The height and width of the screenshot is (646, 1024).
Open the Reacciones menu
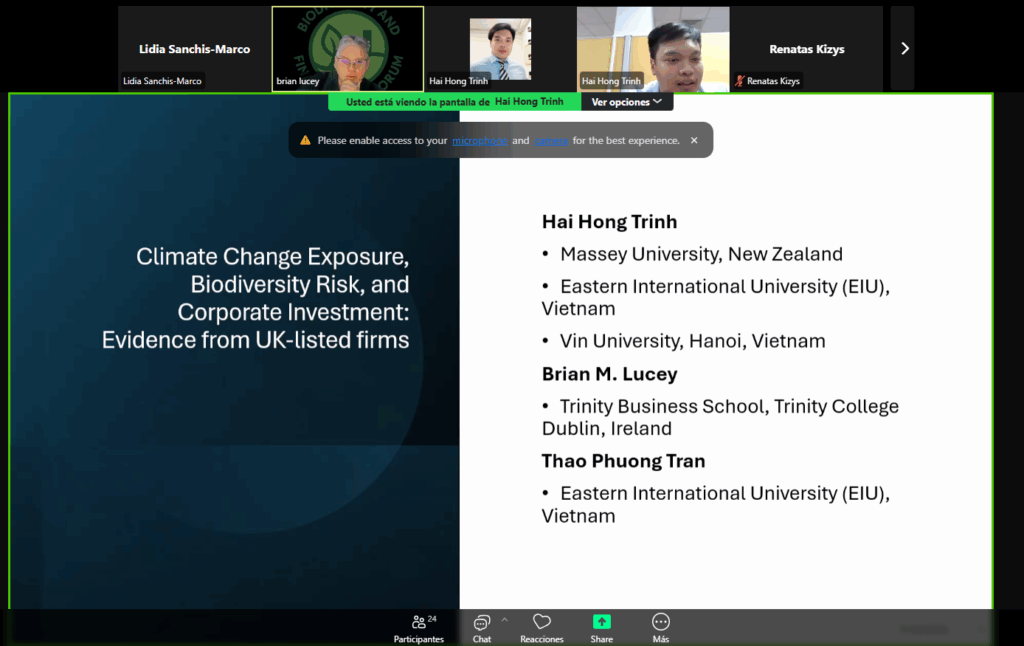[x=541, y=627]
